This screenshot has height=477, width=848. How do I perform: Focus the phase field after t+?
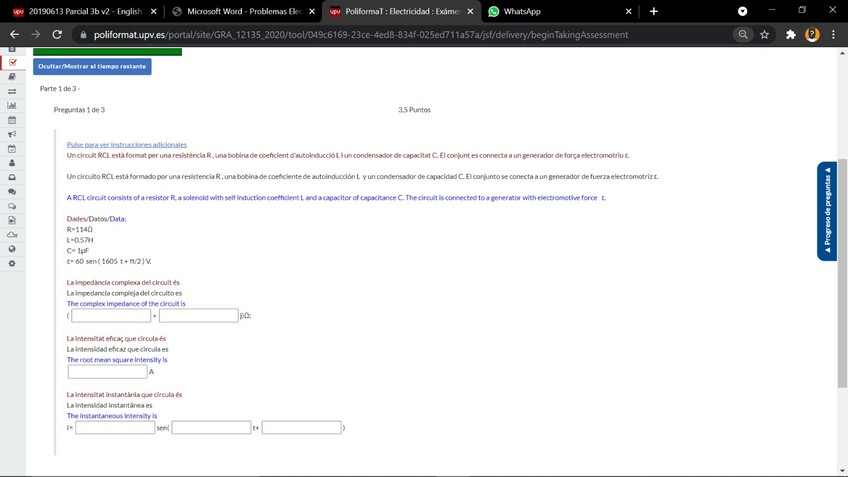point(302,428)
